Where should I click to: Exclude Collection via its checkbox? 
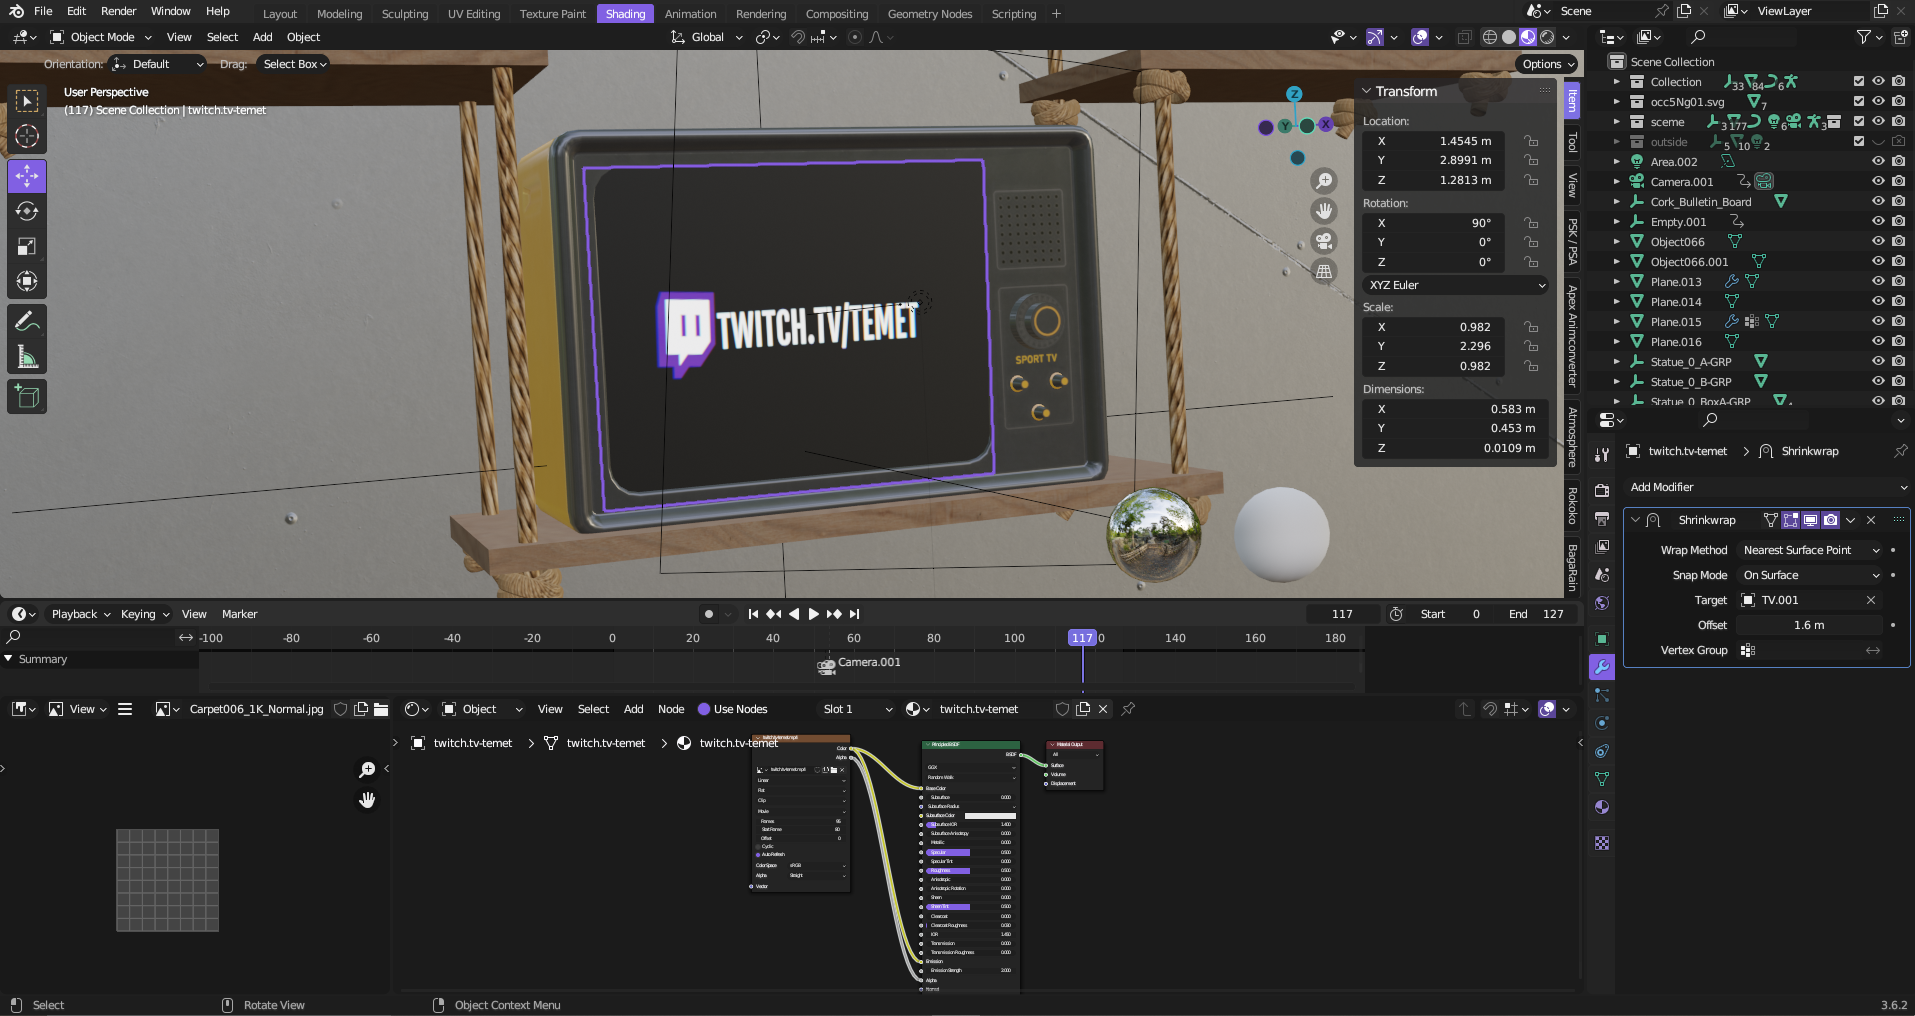click(1858, 81)
